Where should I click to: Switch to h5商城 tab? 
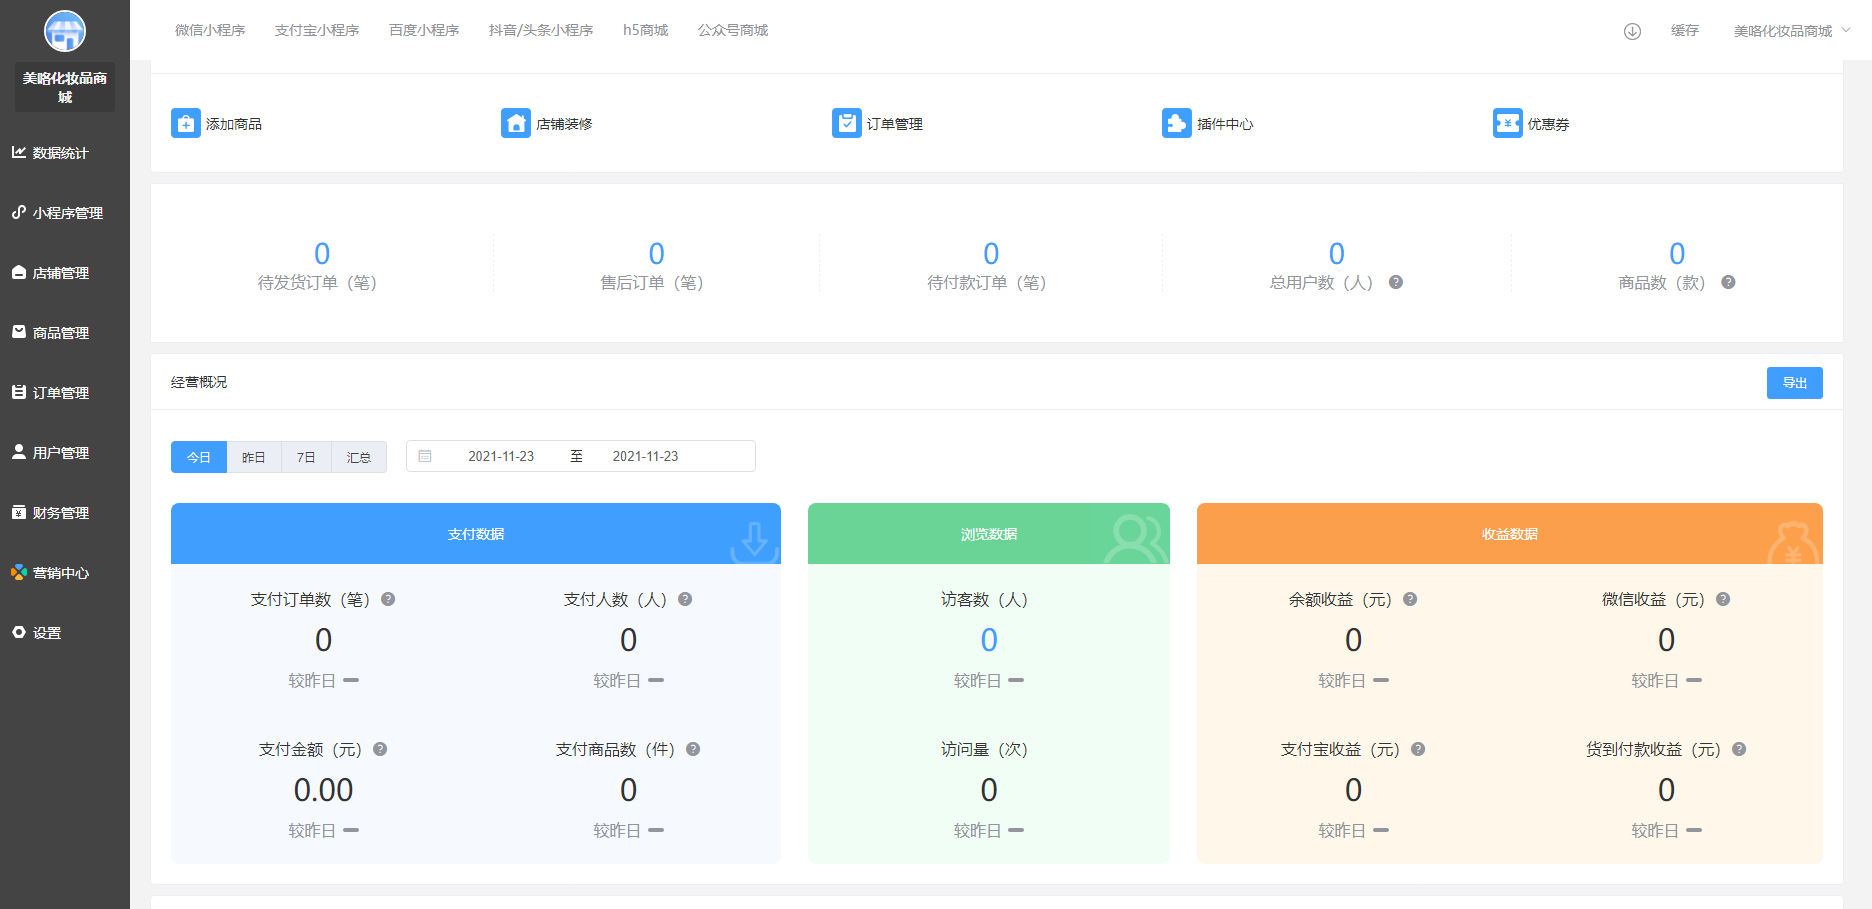point(645,30)
